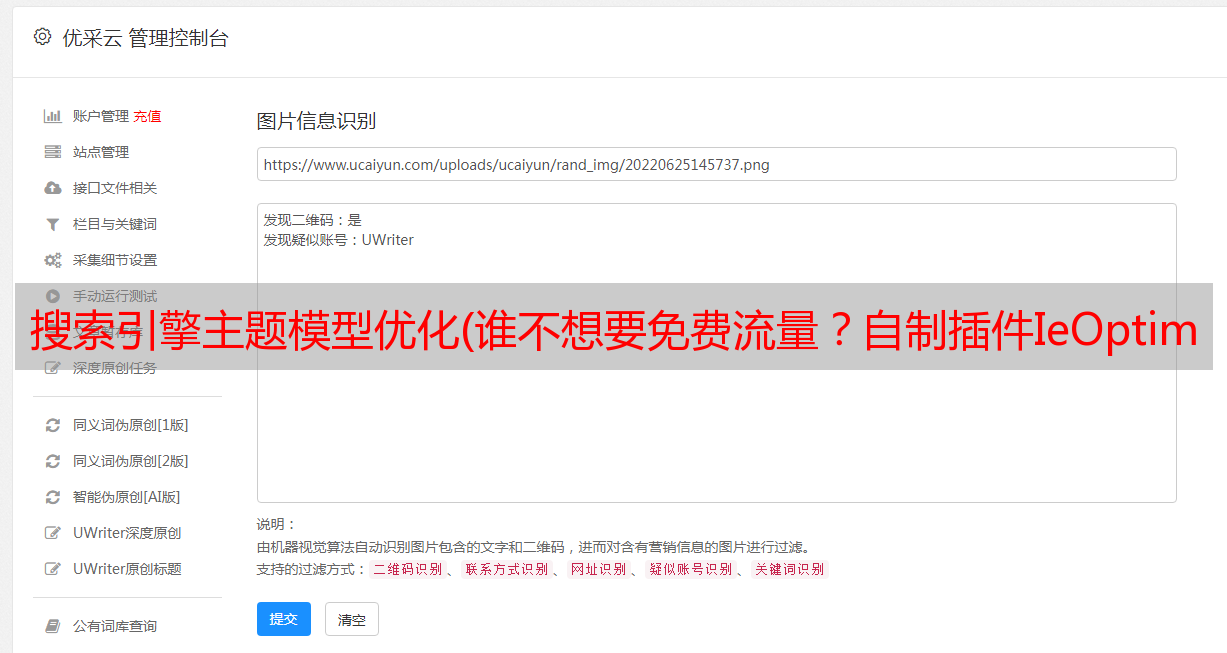Click the result line 发现二维码：是
Viewport: 1227px width, 653px height.
(x=313, y=220)
